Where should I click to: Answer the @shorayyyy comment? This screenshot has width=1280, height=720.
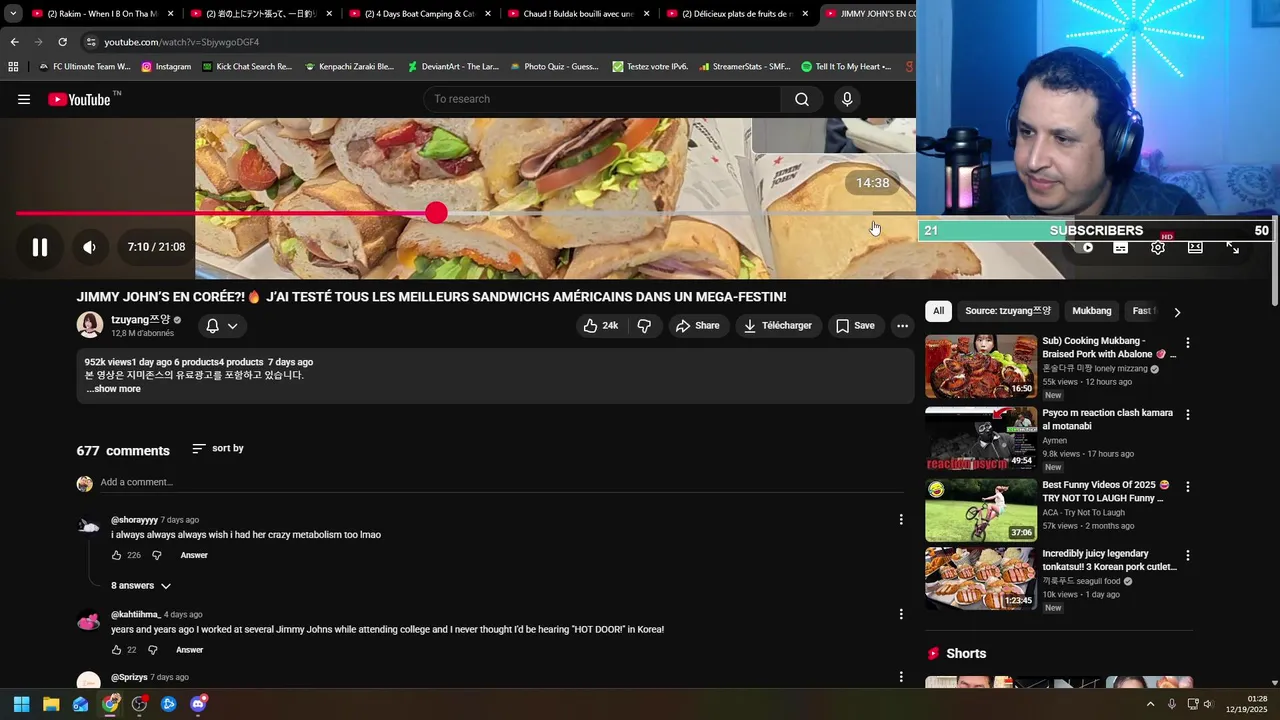click(x=194, y=555)
